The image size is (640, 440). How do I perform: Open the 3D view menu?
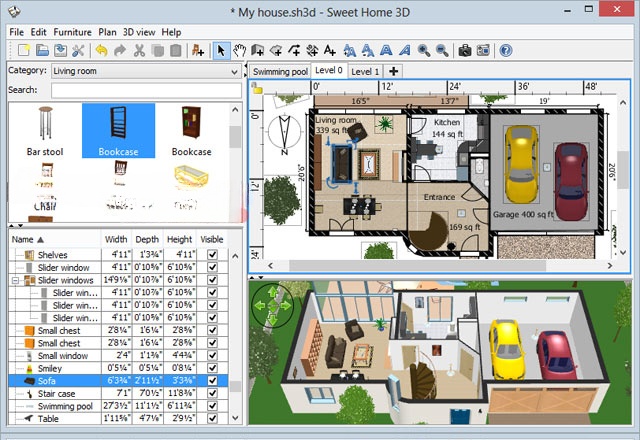tap(139, 32)
